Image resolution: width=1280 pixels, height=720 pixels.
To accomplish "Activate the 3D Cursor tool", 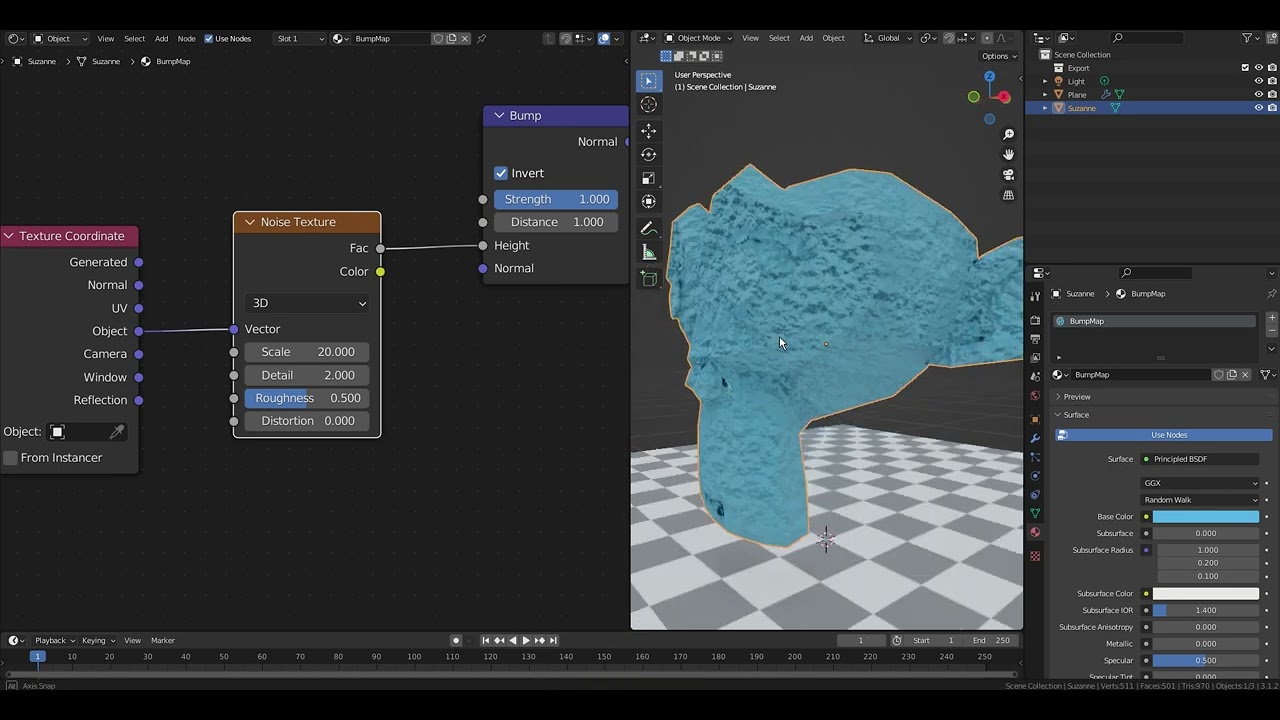I will (649, 105).
